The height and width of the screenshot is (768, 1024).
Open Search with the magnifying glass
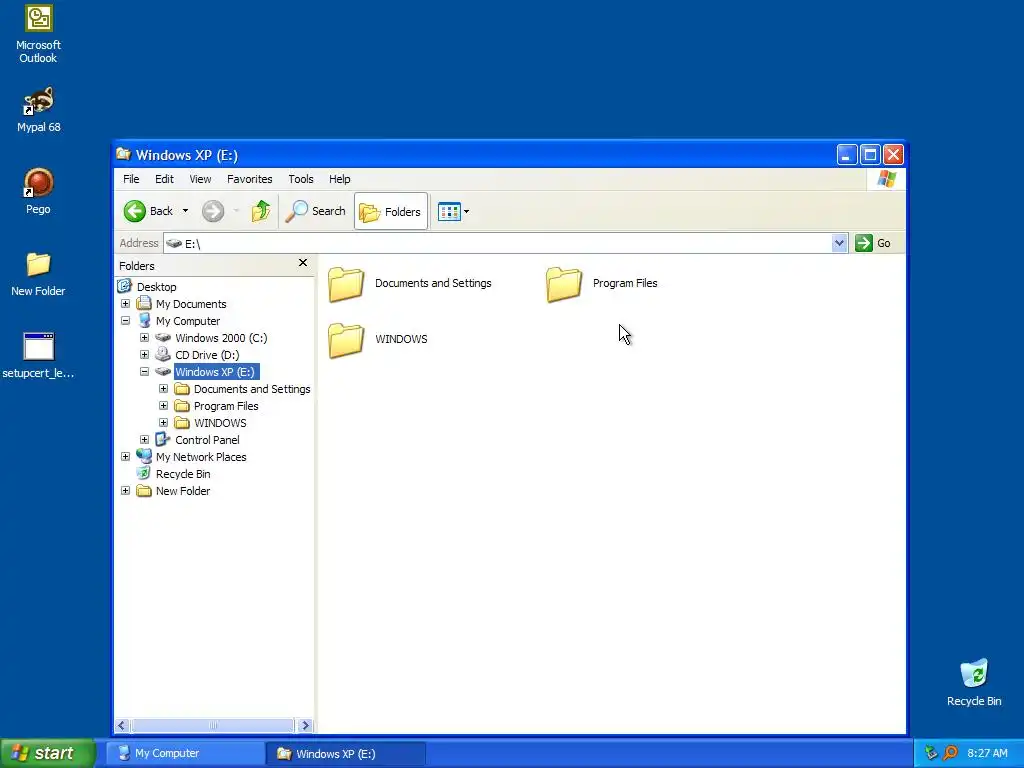click(x=315, y=211)
